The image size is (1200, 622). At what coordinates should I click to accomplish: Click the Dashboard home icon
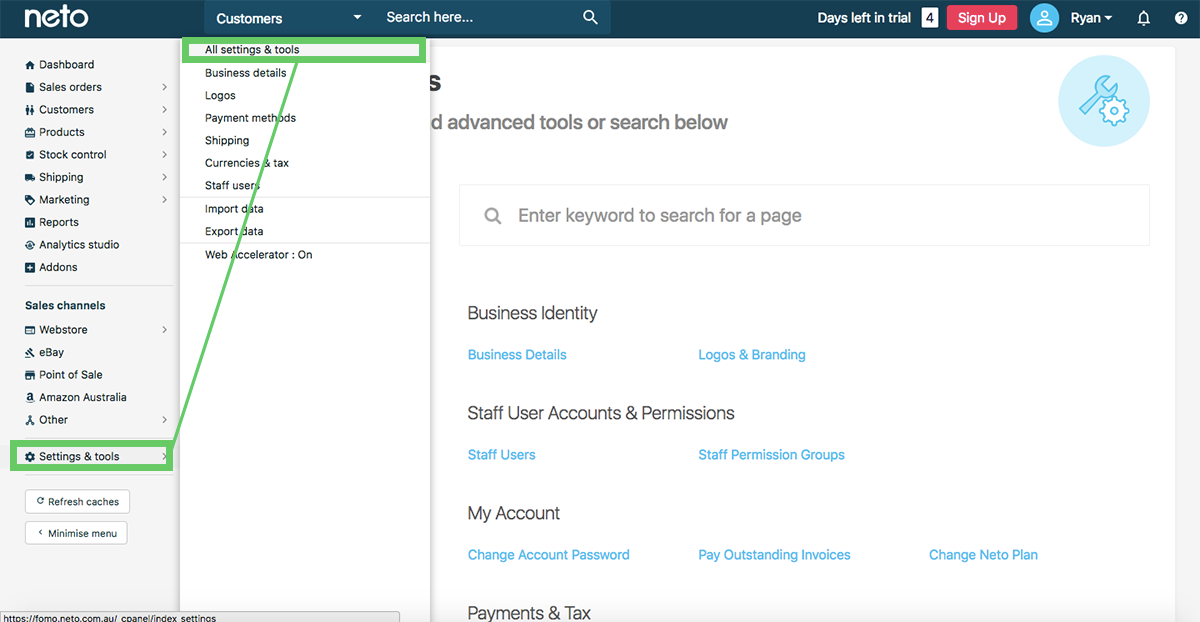(x=30, y=65)
